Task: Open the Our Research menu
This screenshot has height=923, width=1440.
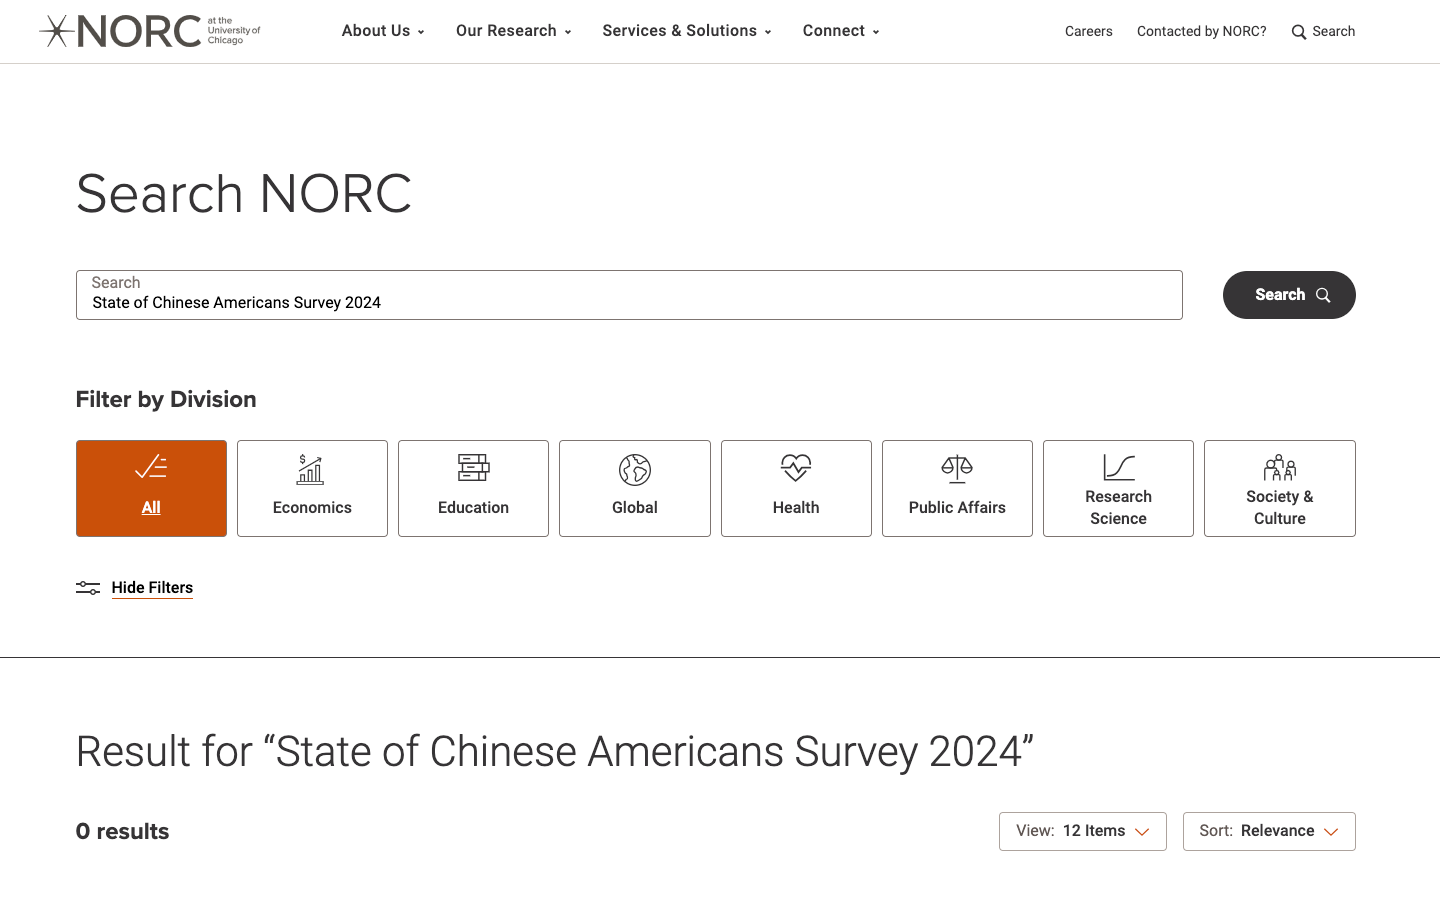Action: pyautogui.click(x=514, y=31)
